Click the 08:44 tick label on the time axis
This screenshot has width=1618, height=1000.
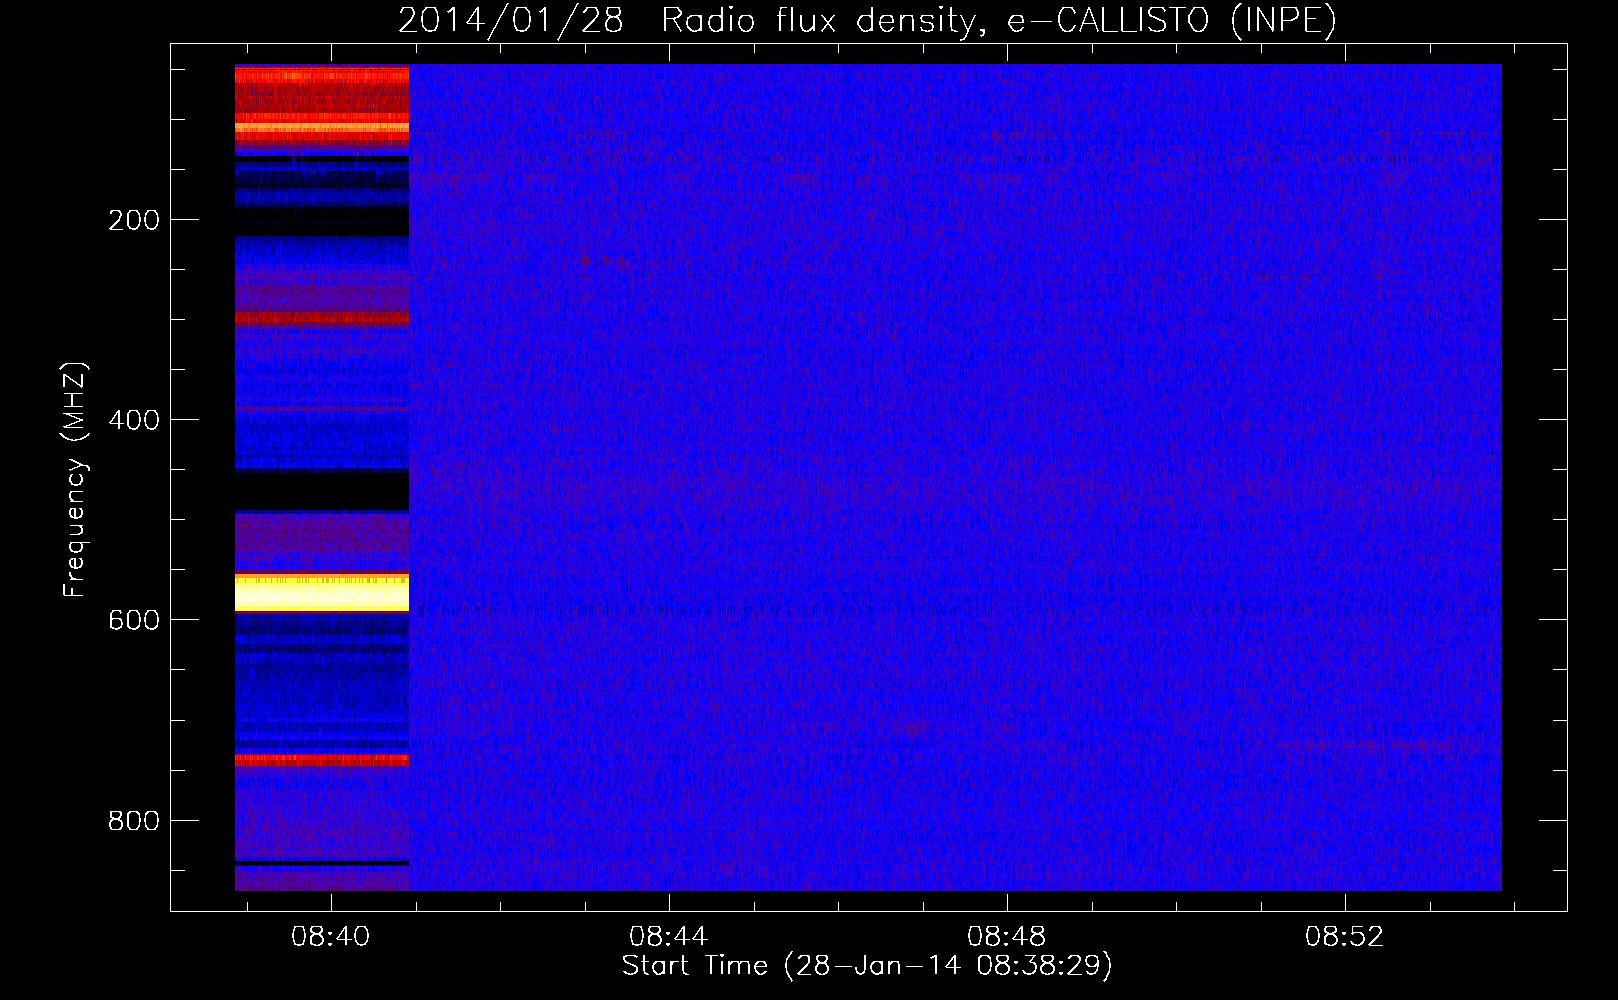(668, 936)
